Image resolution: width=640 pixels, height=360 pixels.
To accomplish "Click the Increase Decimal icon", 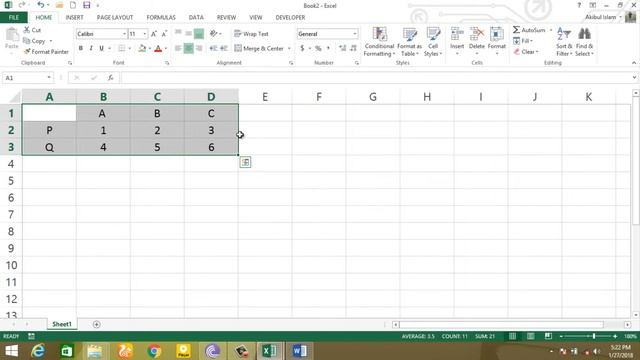I will click(x=342, y=48).
